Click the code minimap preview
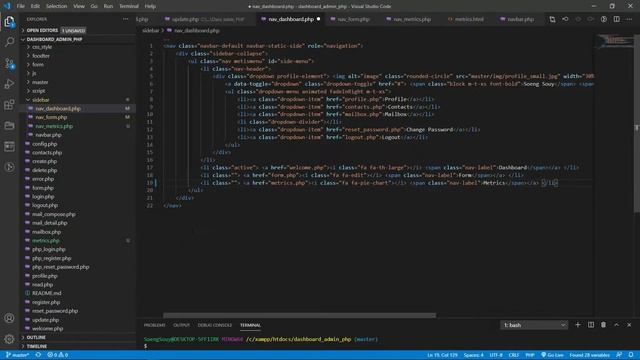The image size is (640, 360). coord(616,41)
